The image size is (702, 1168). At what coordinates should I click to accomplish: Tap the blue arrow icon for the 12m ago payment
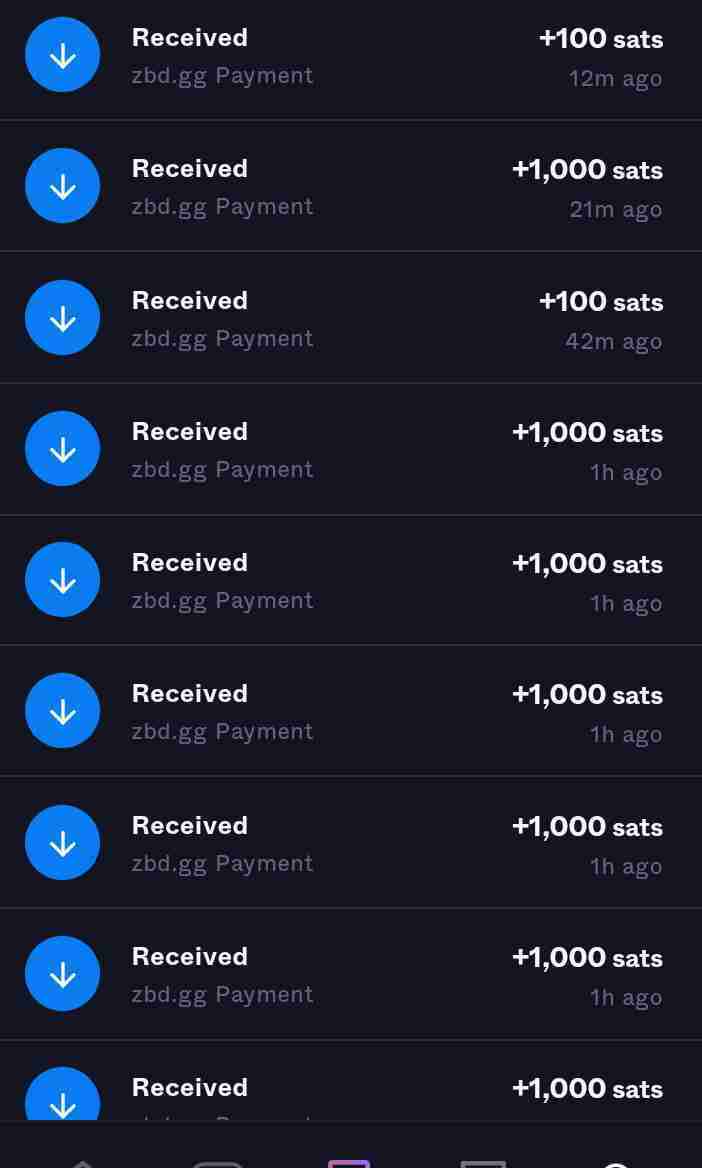pyautogui.click(x=62, y=55)
